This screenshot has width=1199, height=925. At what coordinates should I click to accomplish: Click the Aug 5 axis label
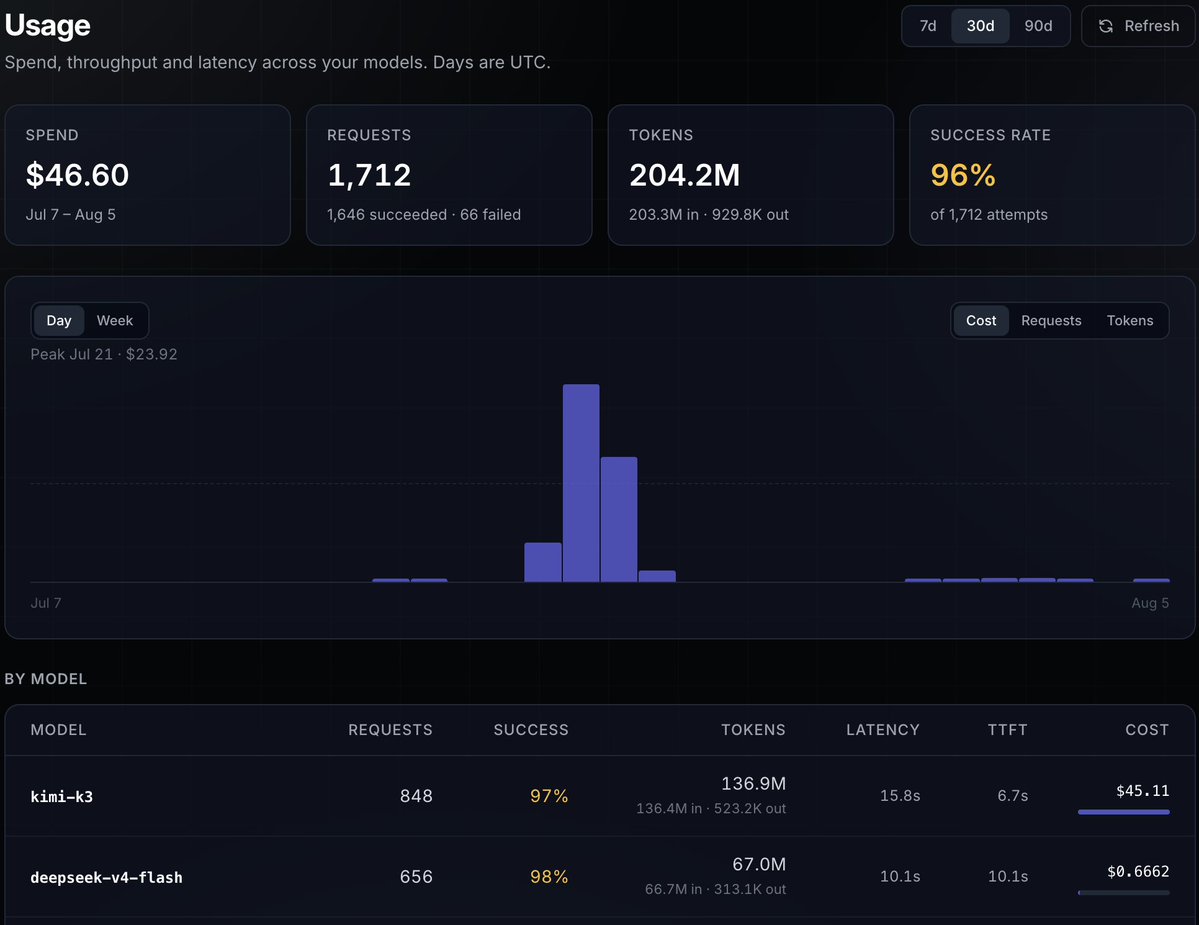pos(1150,603)
